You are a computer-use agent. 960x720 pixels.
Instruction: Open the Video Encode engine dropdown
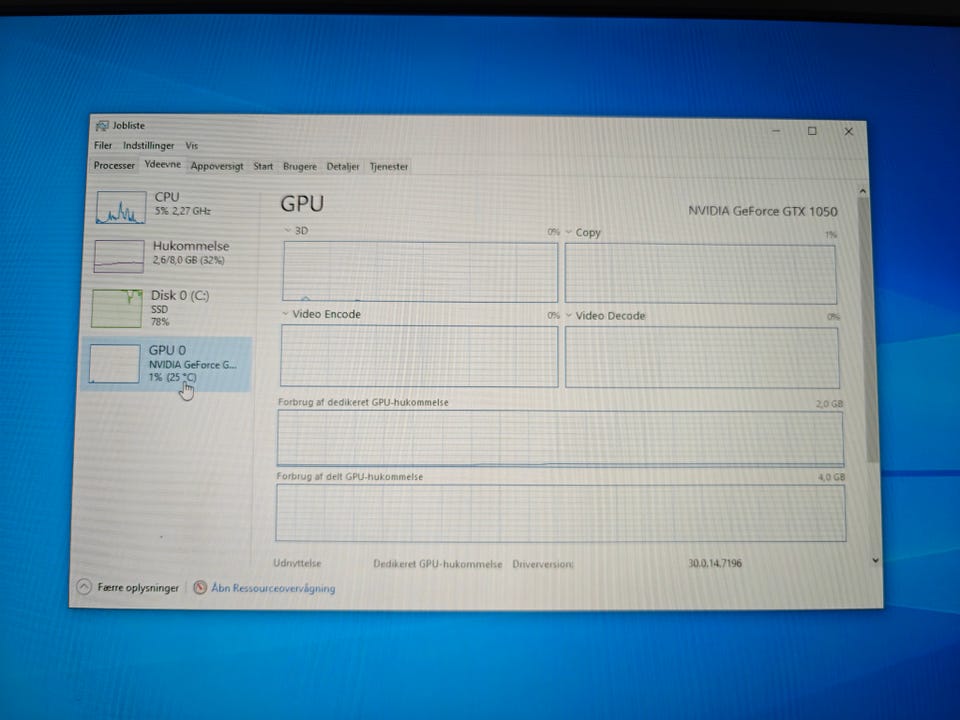point(285,313)
